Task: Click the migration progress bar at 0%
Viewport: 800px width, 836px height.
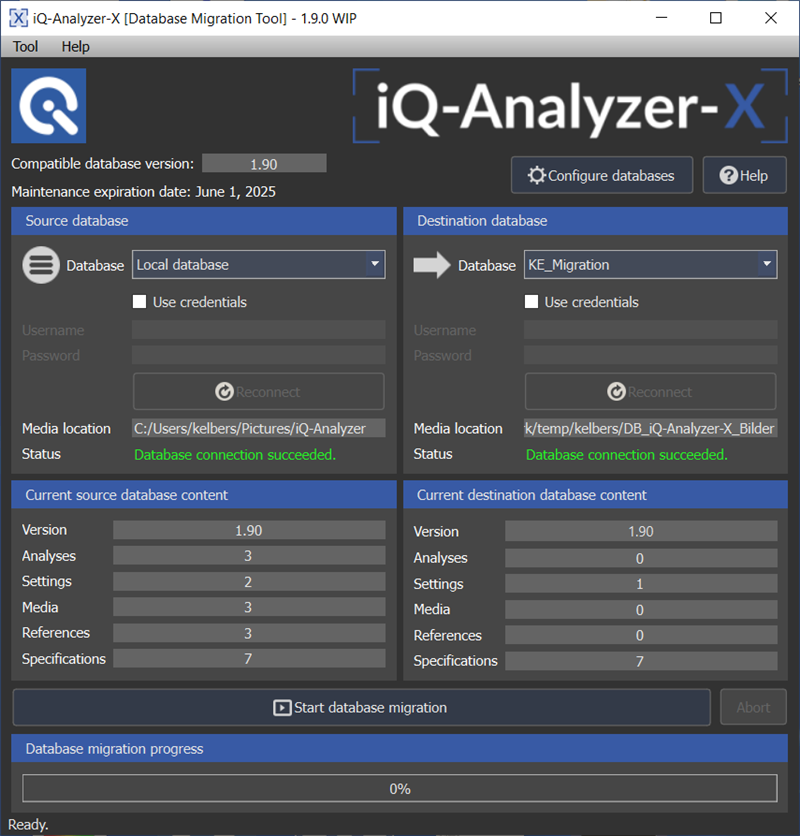Action: pos(399,788)
